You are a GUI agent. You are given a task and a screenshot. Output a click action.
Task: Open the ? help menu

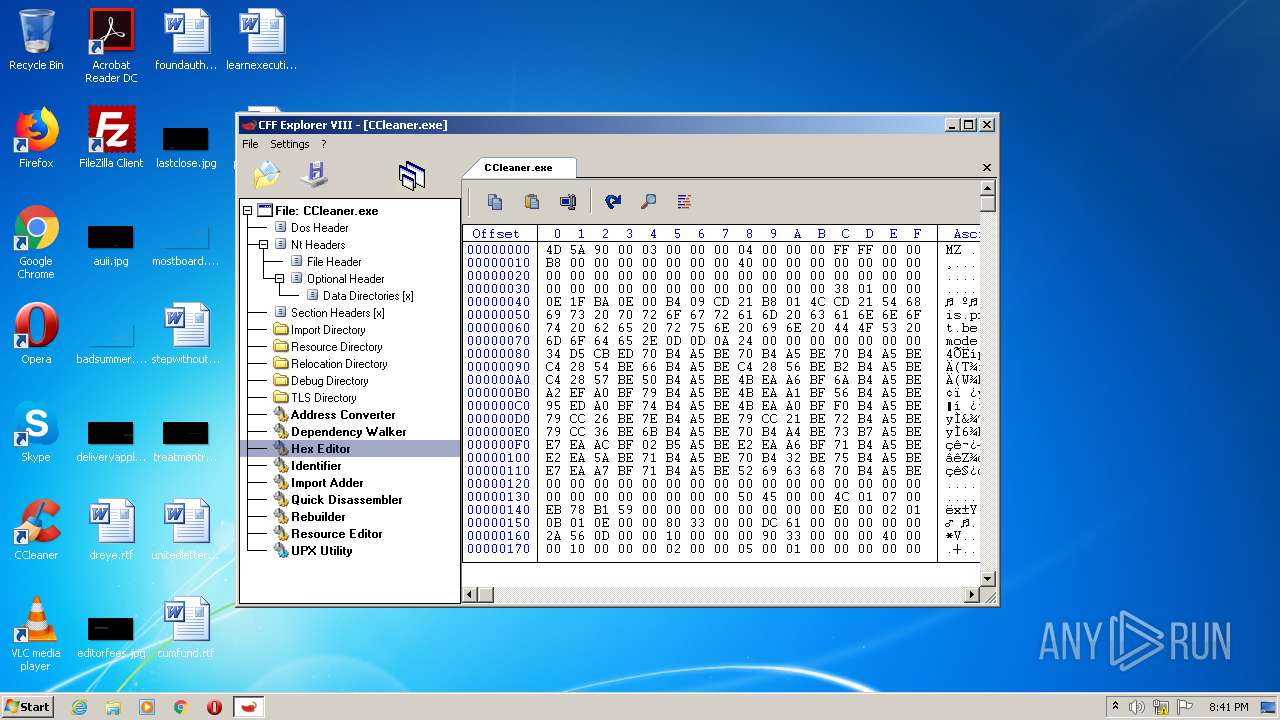tap(323, 144)
